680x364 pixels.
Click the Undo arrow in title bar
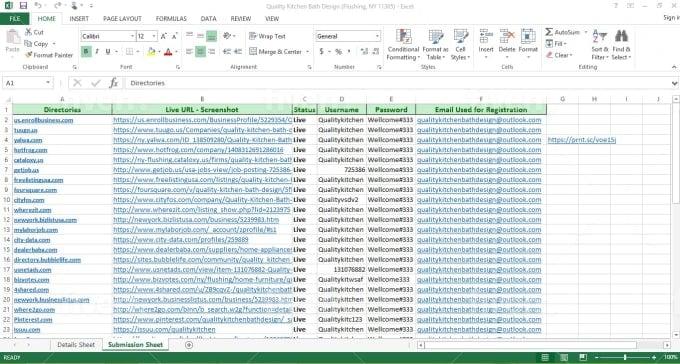click(38, 6)
